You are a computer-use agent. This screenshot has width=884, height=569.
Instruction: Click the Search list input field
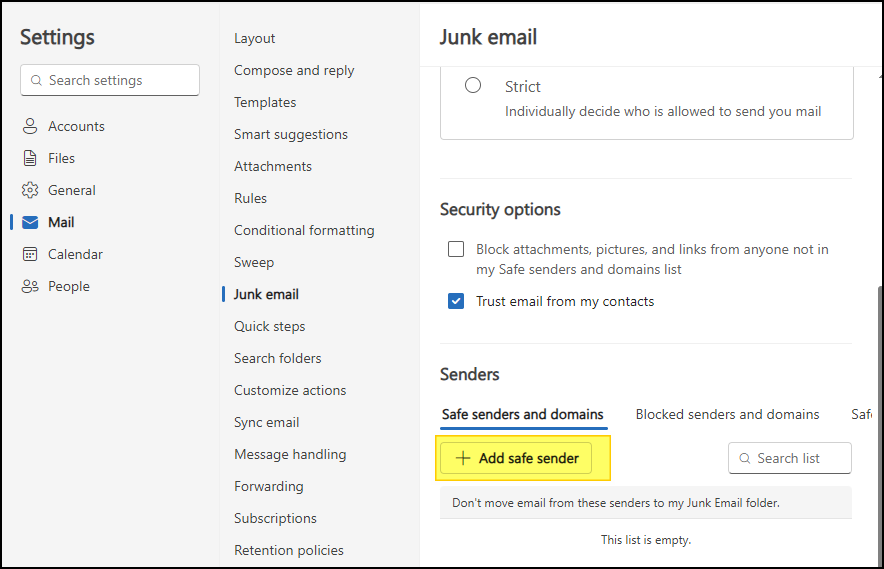[x=790, y=458]
